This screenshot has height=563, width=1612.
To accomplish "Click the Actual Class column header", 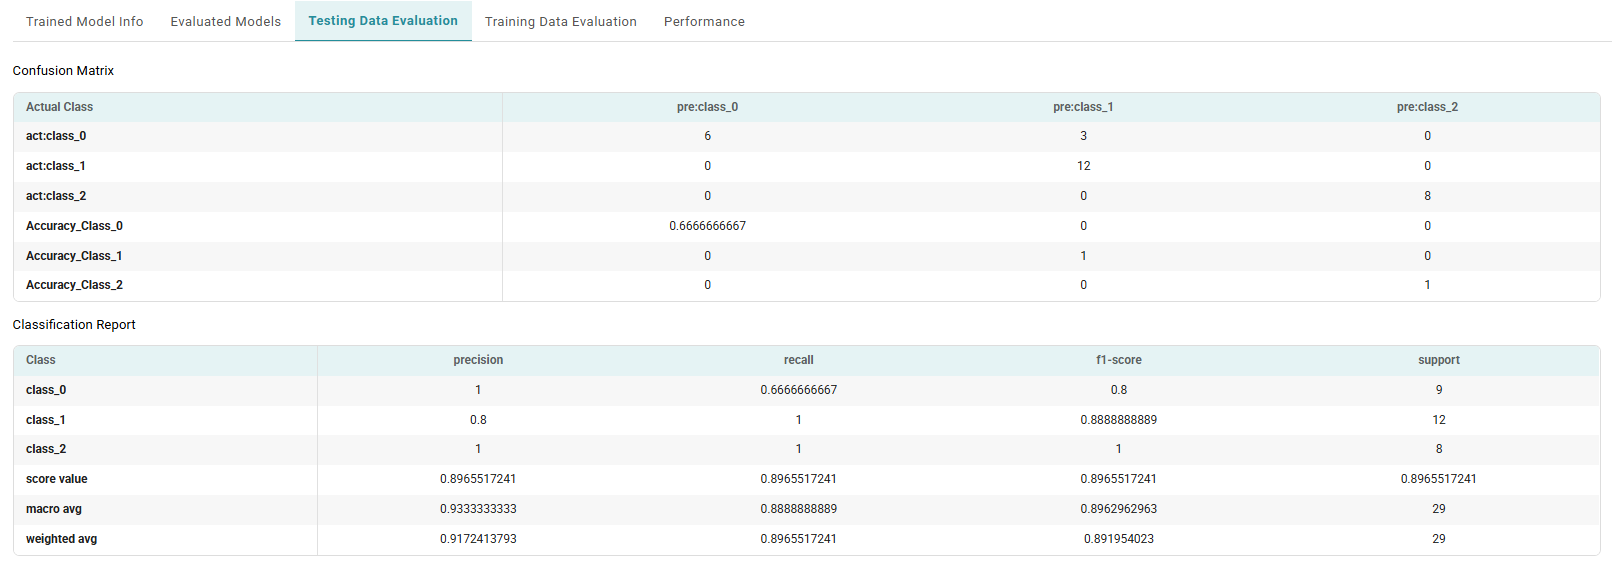I will 59,107.
